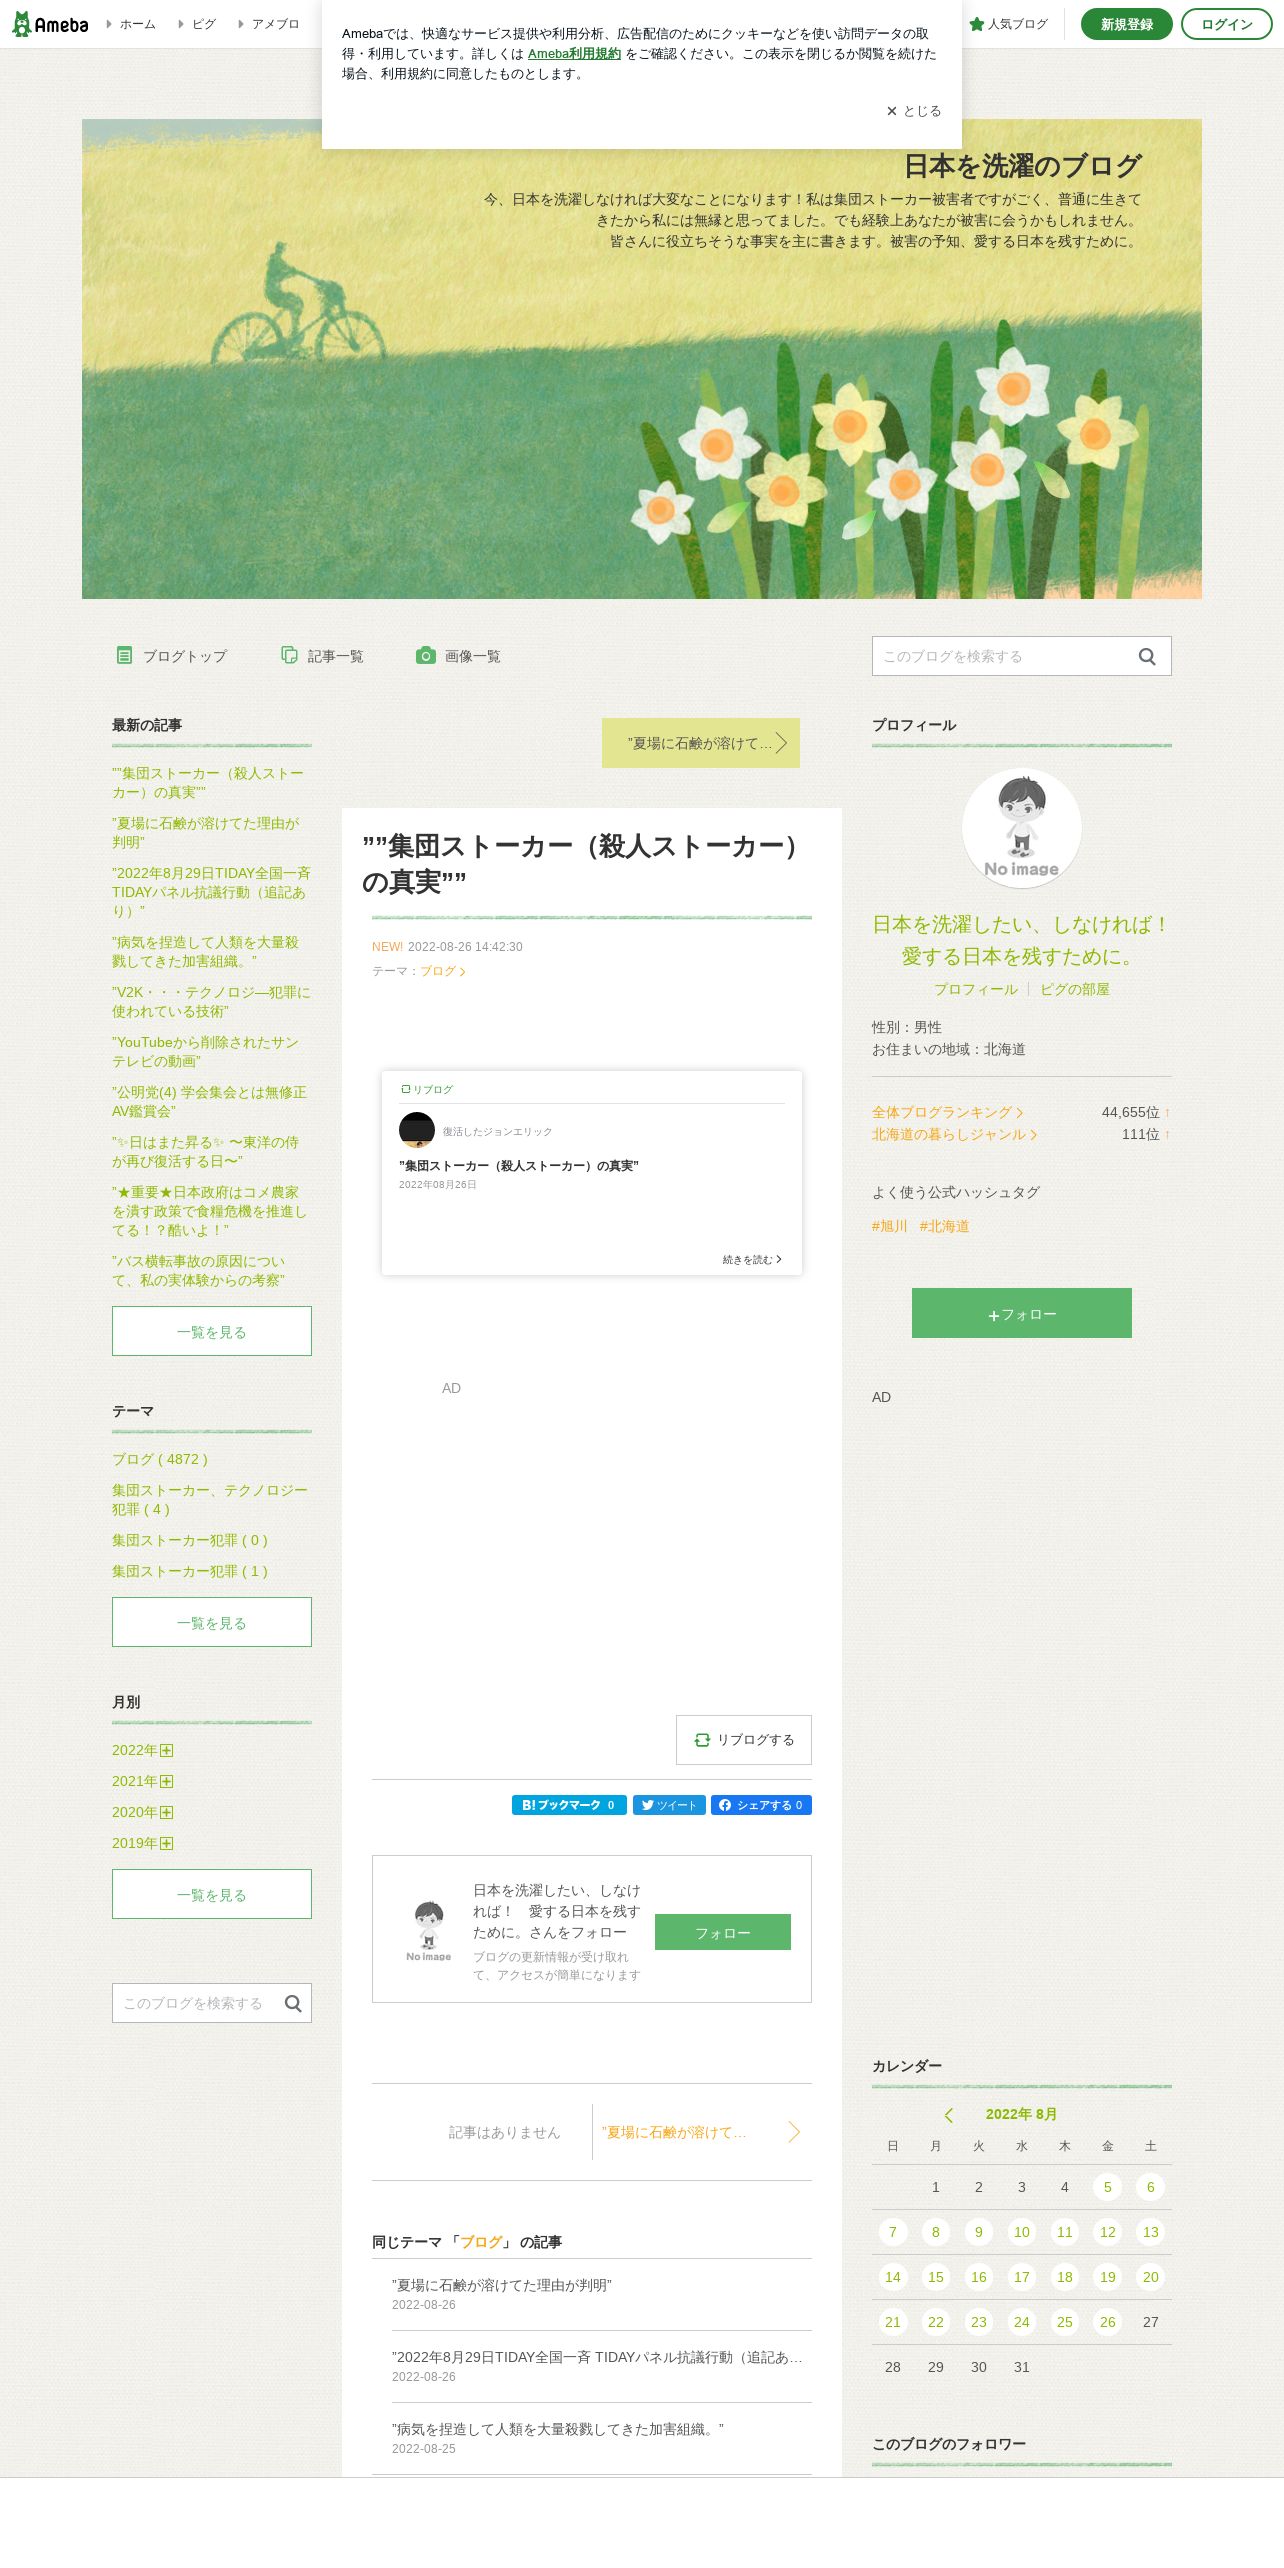The height and width of the screenshot is (2568, 1284).
Task: Click the Facebook シェアする button
Action: tap(761, 1805)
